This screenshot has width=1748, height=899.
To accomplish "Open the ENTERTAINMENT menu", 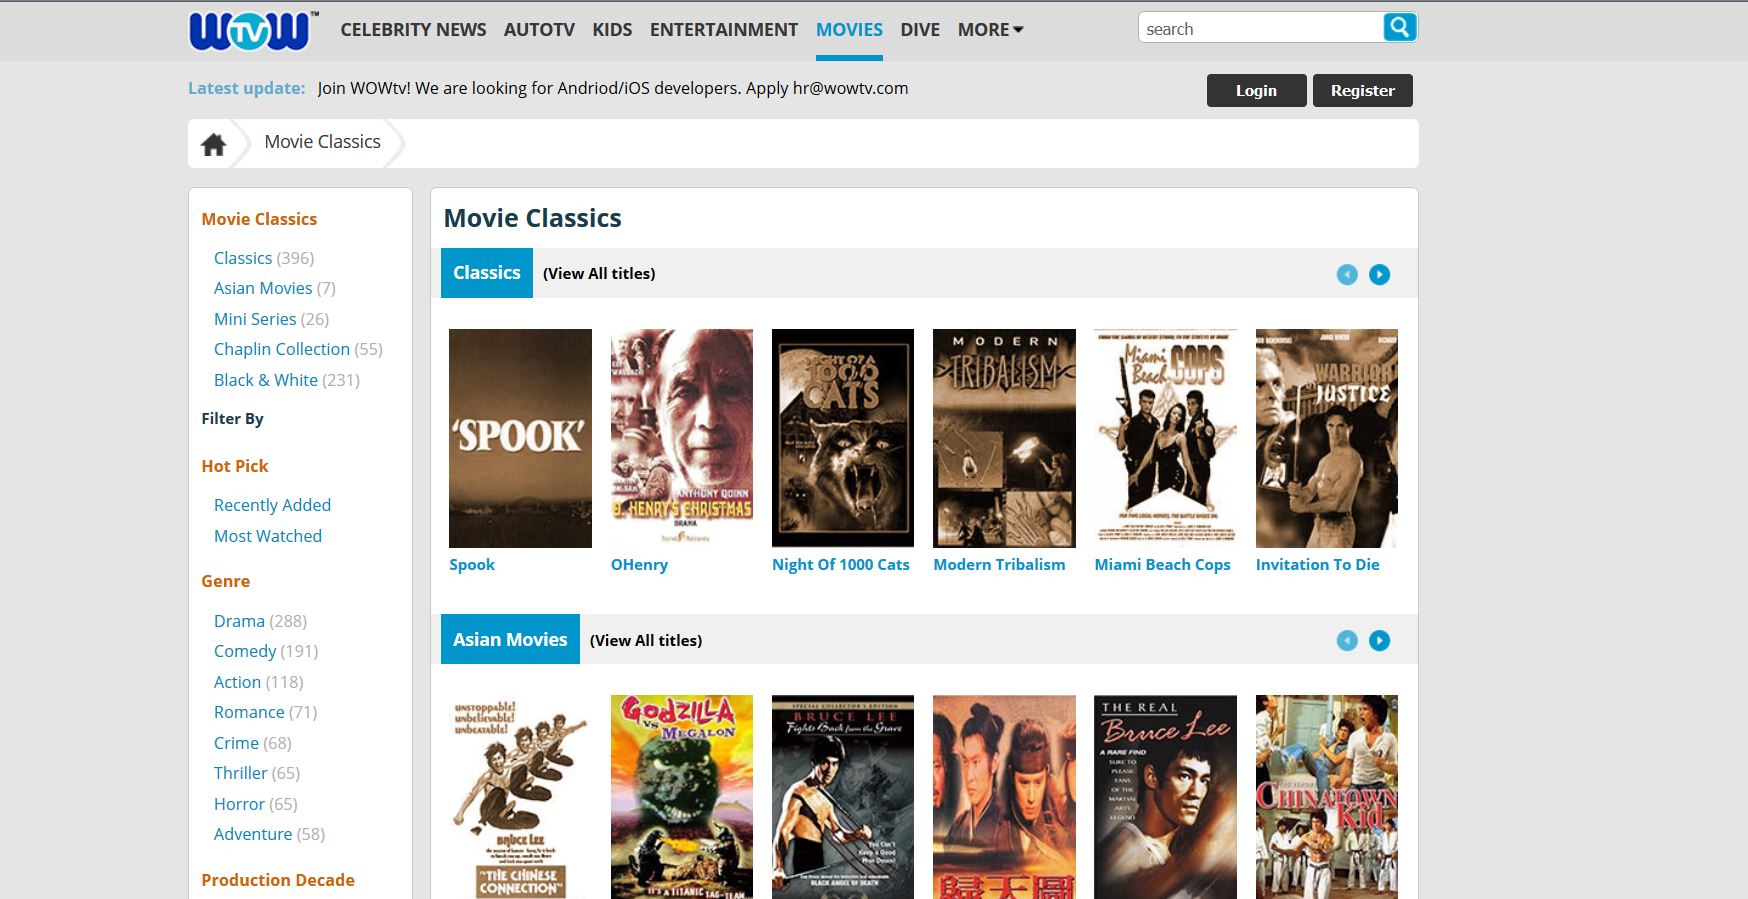I will click(724, 30).
